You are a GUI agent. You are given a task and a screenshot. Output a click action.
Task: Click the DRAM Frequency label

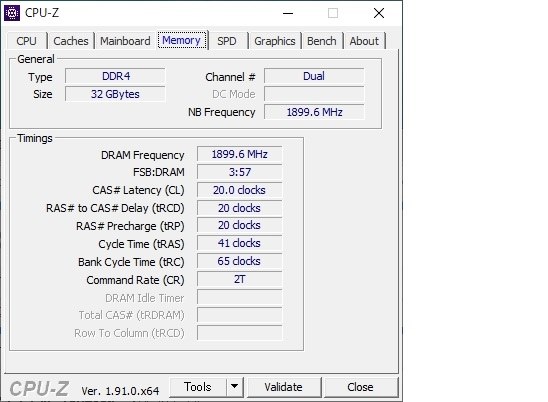click(x=143, y=155)
